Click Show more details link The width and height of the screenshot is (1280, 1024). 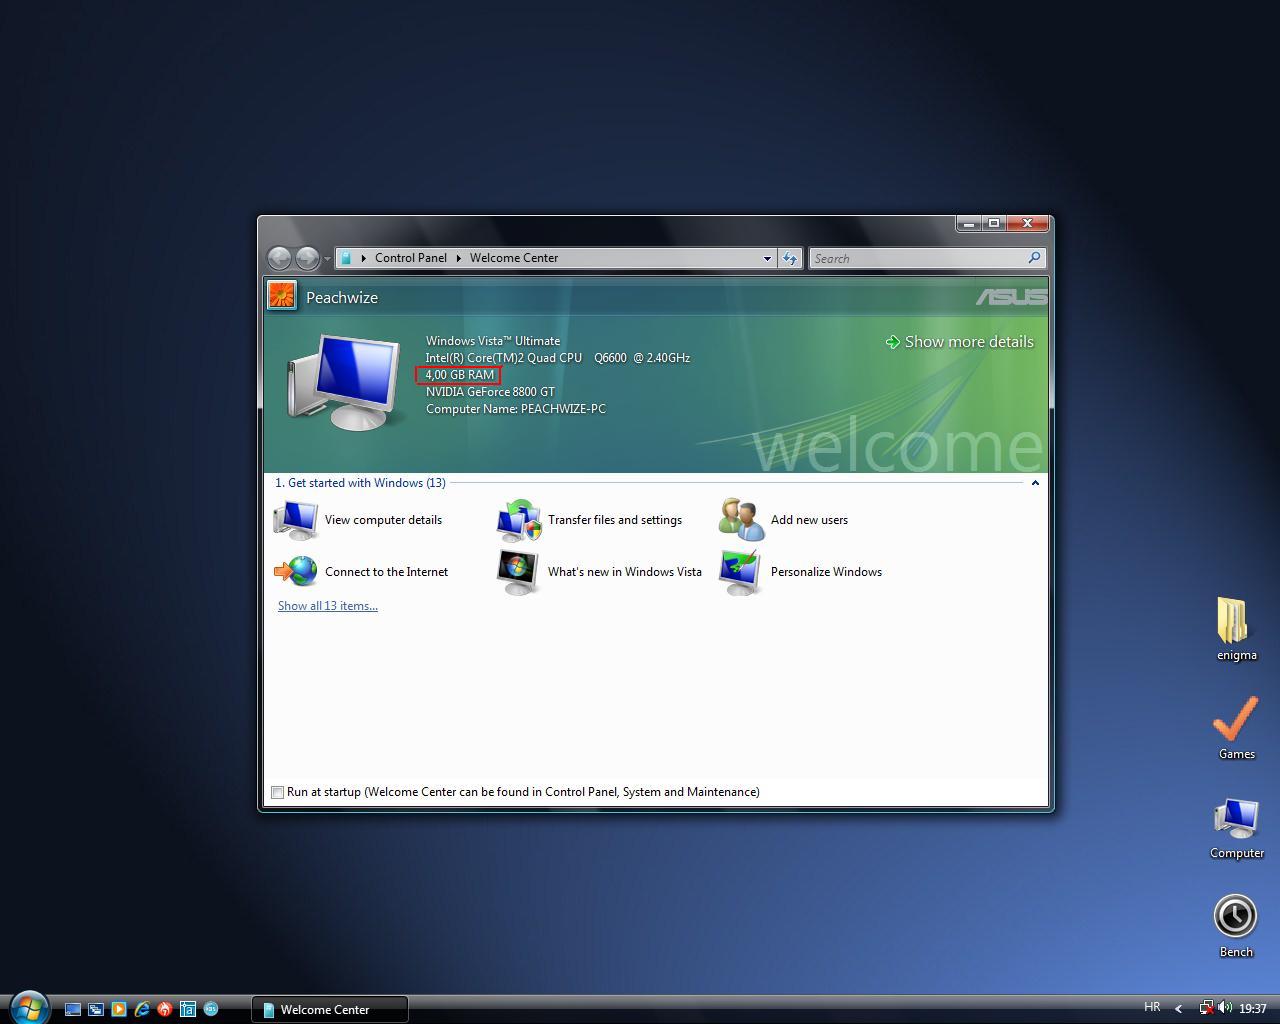959,342
